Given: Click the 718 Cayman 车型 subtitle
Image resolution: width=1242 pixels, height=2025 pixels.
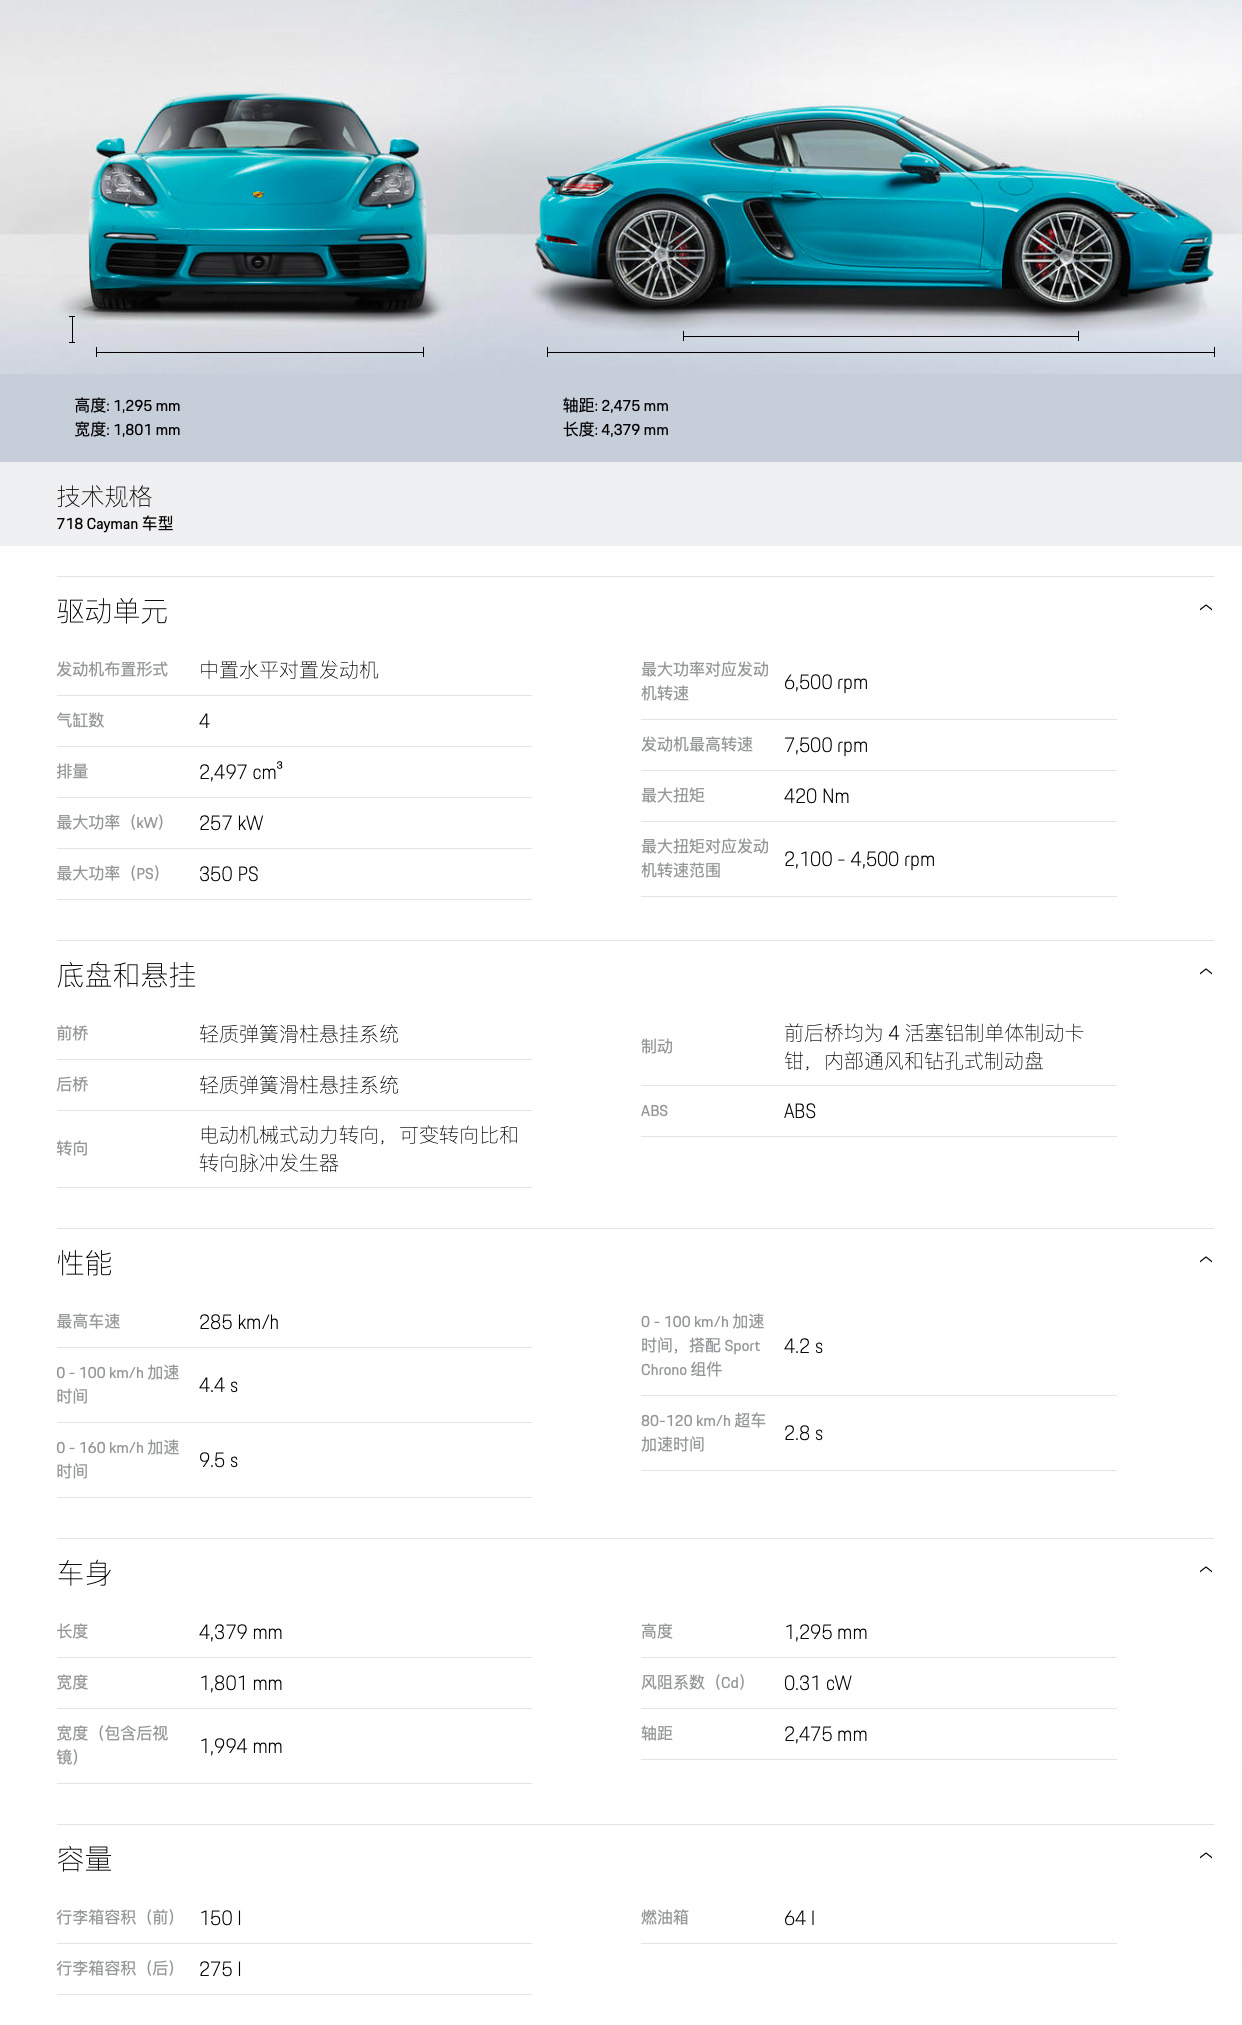Looking at the screenshot, I should (115, 524).
